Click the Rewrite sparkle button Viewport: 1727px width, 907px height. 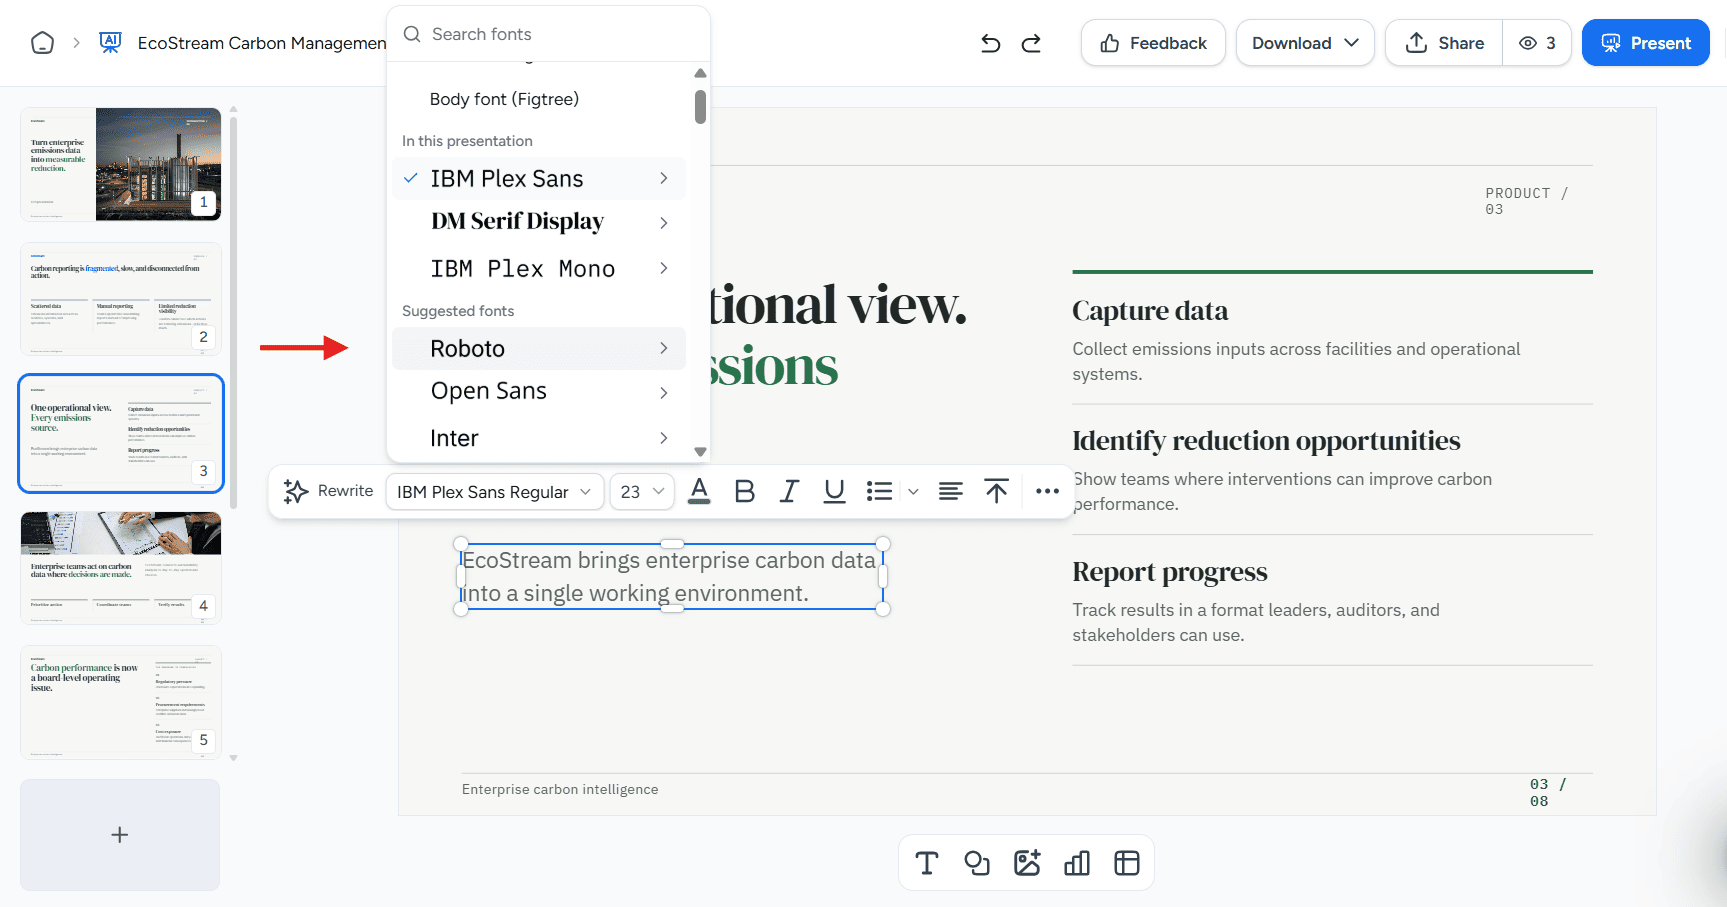click(x=328, y=491)
